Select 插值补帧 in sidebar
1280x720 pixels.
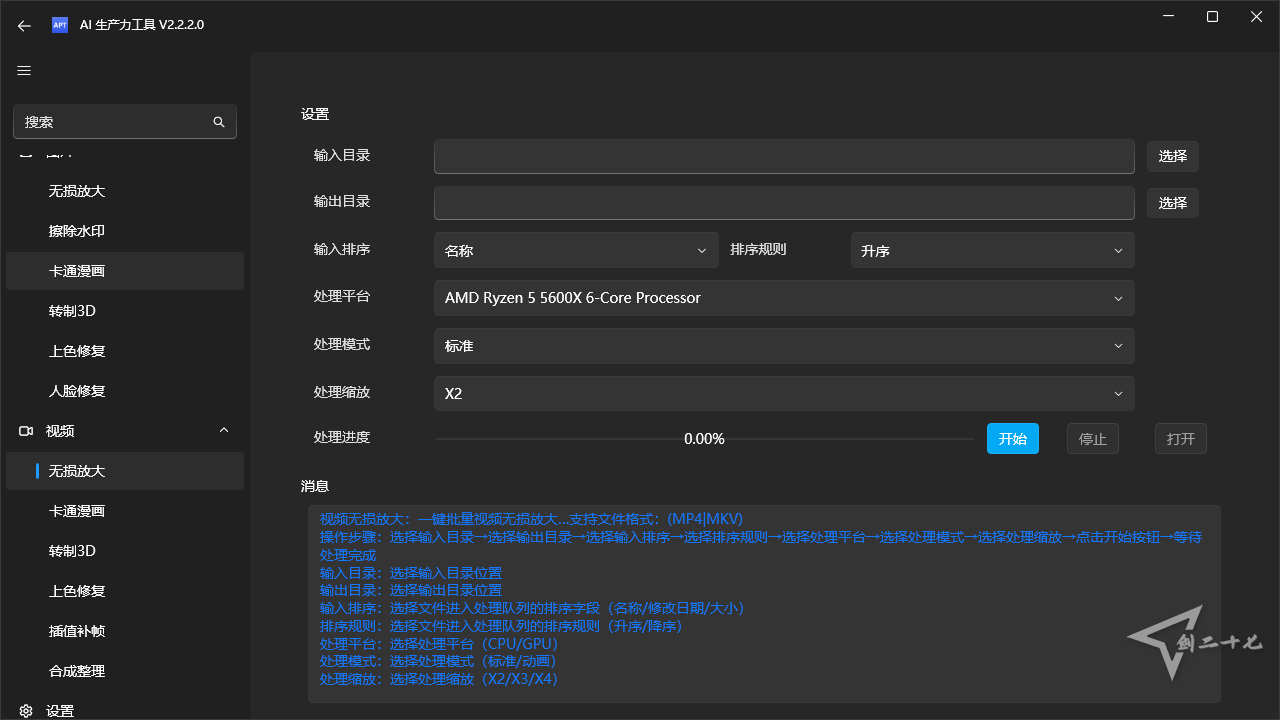125,631
